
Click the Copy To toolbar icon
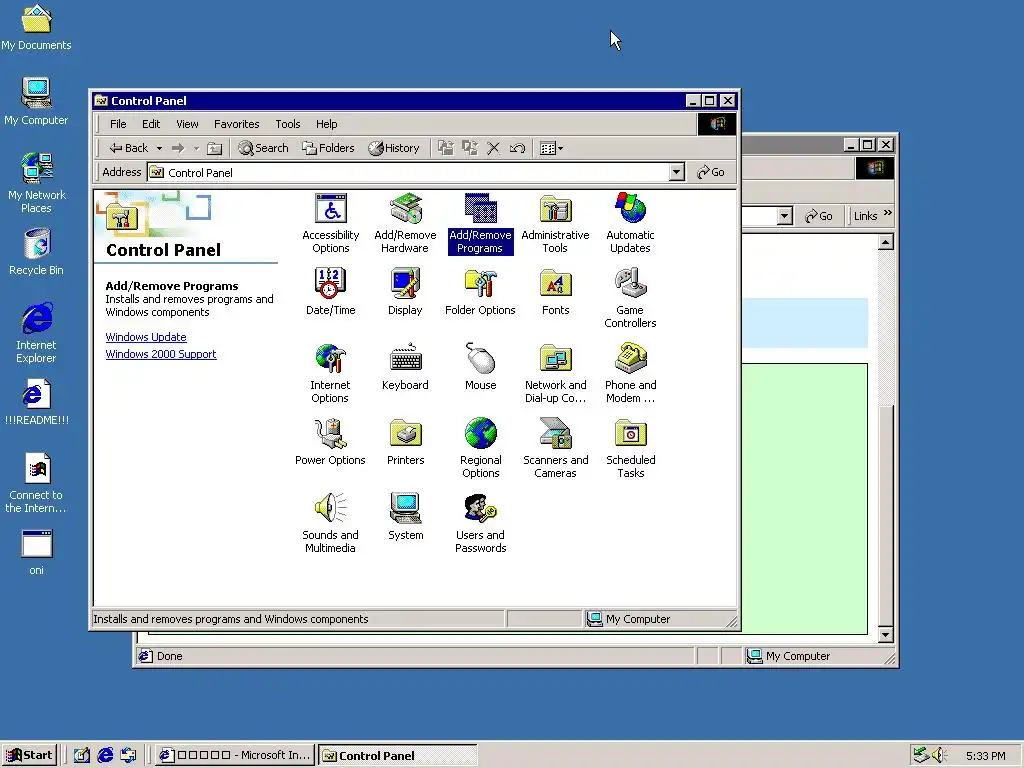click(470, 148)
